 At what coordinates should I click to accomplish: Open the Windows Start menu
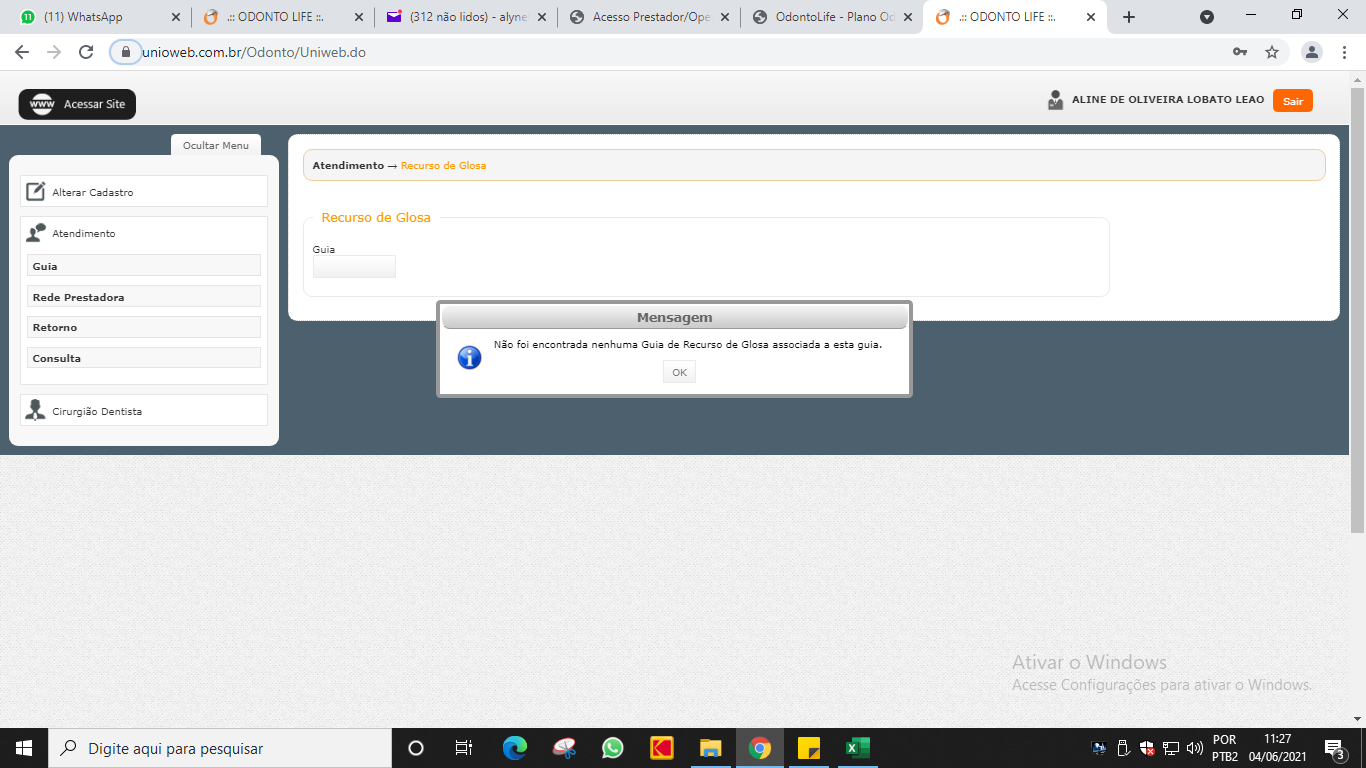point(24,748)
